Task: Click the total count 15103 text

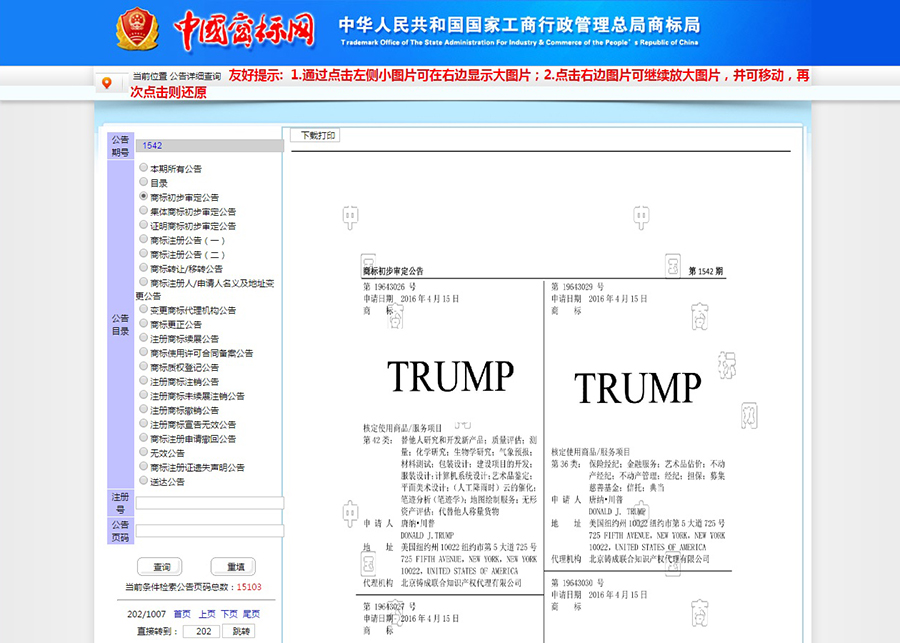Action: (249, 587)
